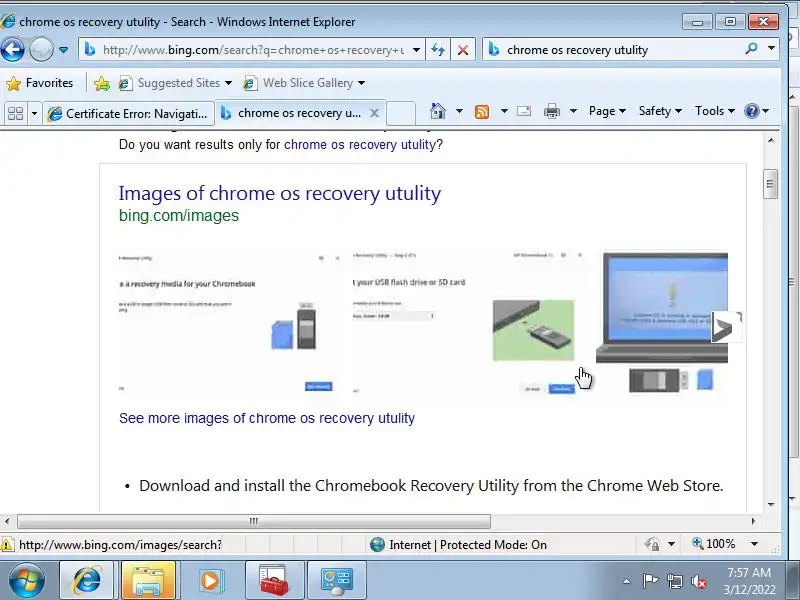The height and width of the screenshot is (600, 800).
Task: Click the magnifier Search icon
Action: pyautogui.click(x=751, y=49)
